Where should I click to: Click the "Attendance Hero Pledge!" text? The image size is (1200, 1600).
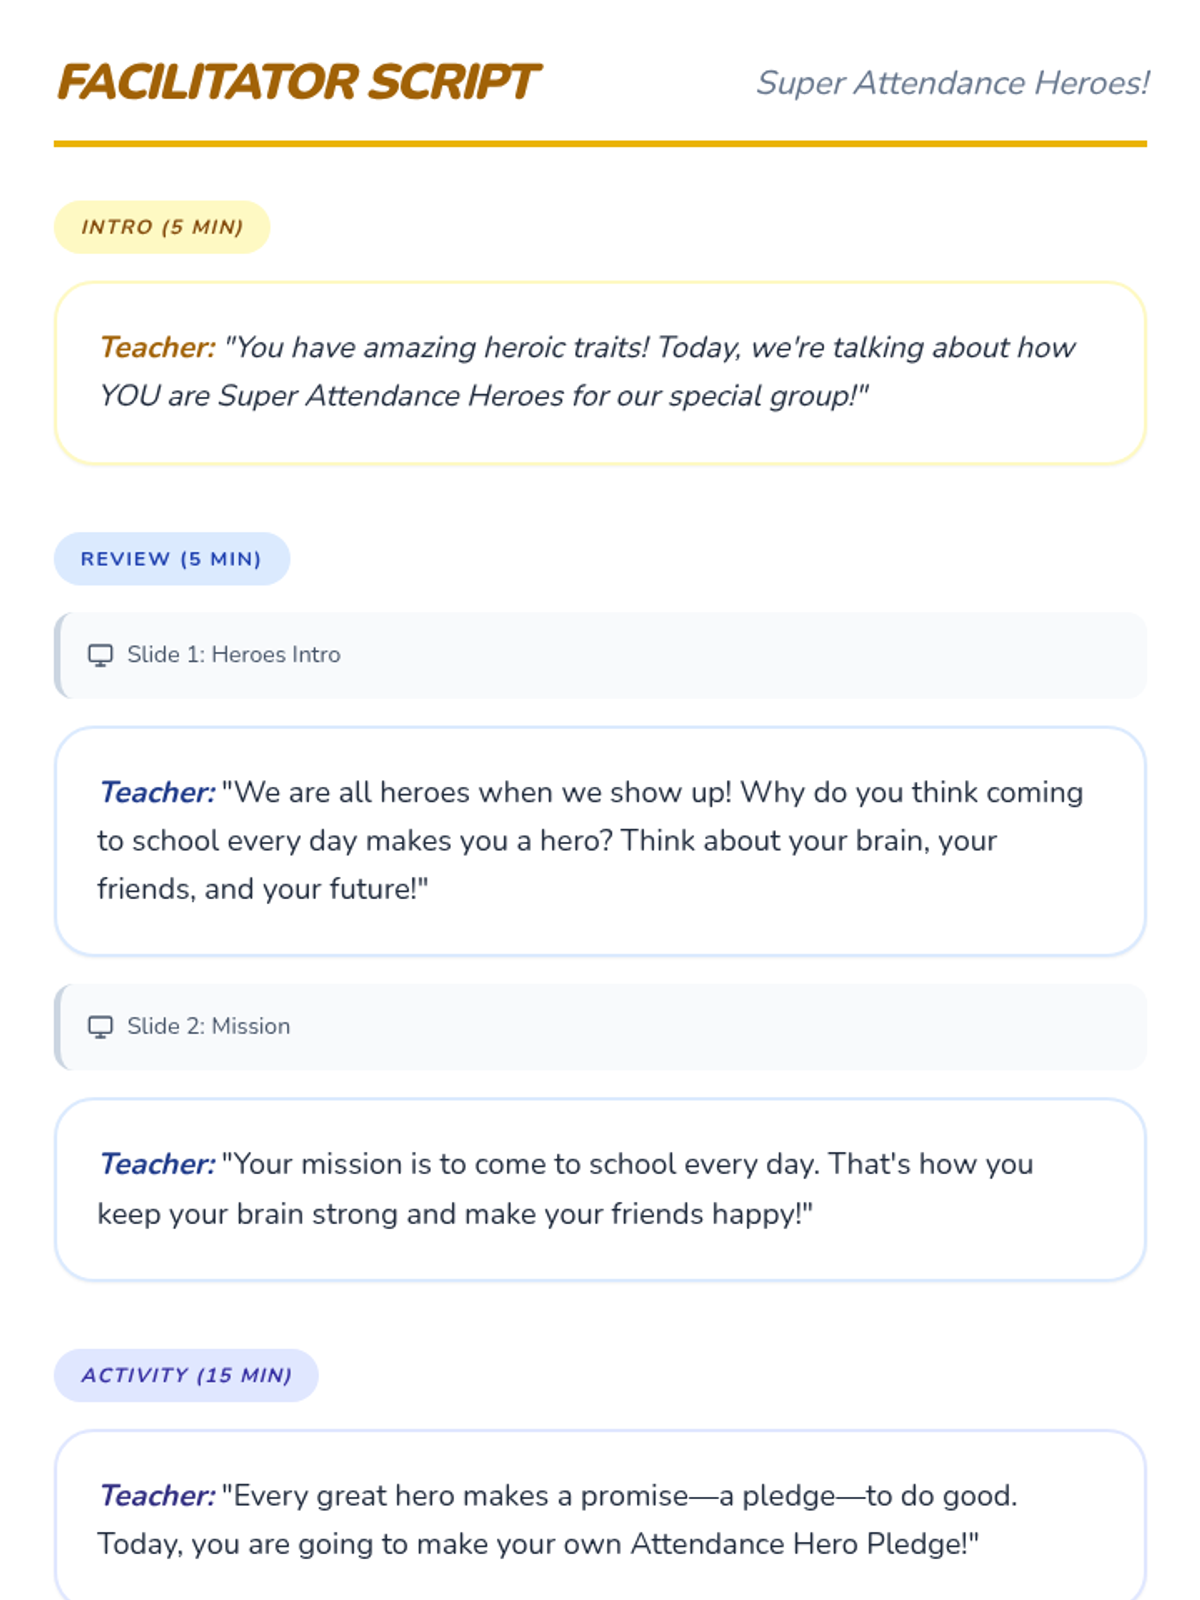pyautogui.click(x=803, y=1543)
